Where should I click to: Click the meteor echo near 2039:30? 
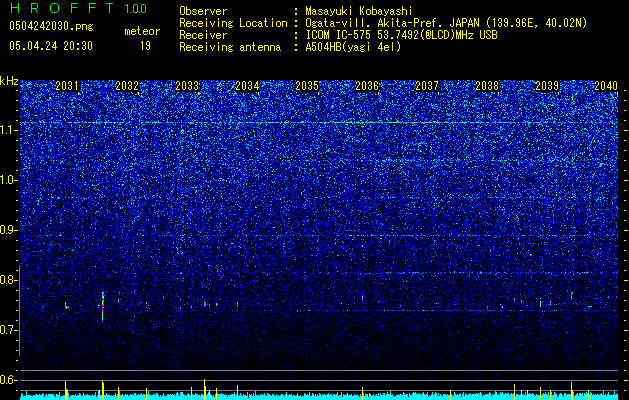pyautogui.click(x=572, y=295)
